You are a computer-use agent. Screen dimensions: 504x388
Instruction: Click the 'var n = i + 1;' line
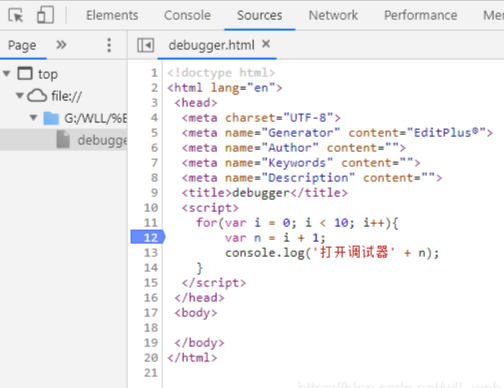[x=275, y=238]
